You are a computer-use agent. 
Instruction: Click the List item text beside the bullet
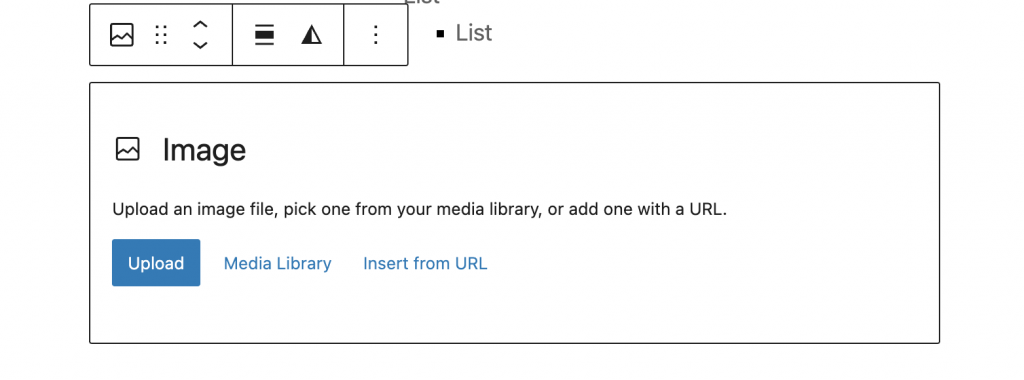[x=473, y=33]
